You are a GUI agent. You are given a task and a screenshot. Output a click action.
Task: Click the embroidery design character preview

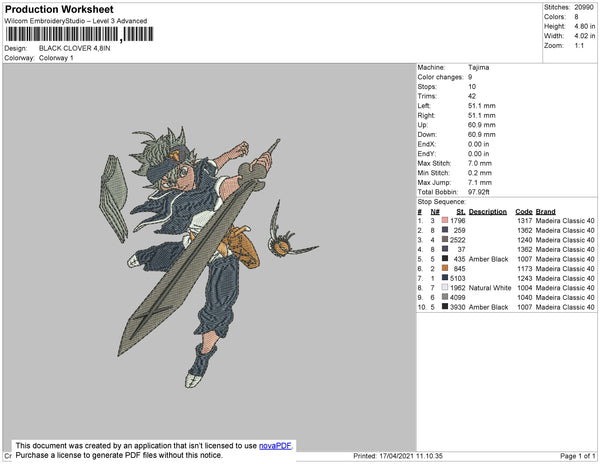(x=209, y=257)
